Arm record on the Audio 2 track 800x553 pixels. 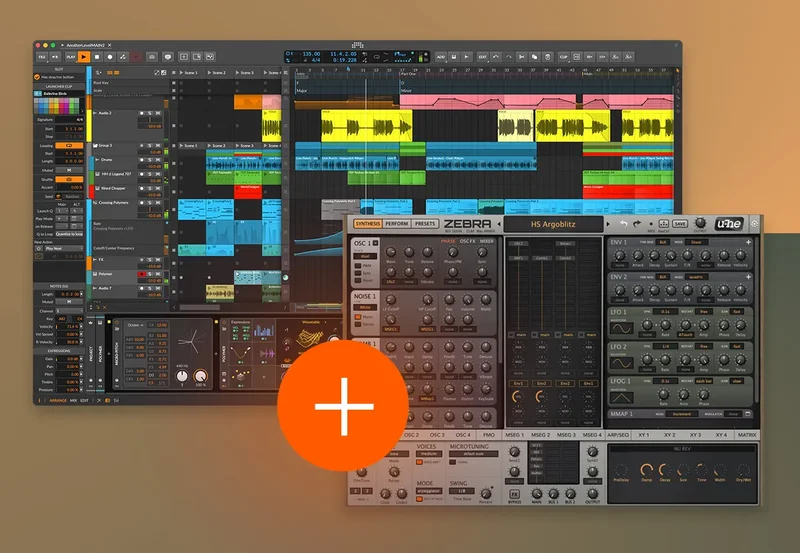(142, 113)
